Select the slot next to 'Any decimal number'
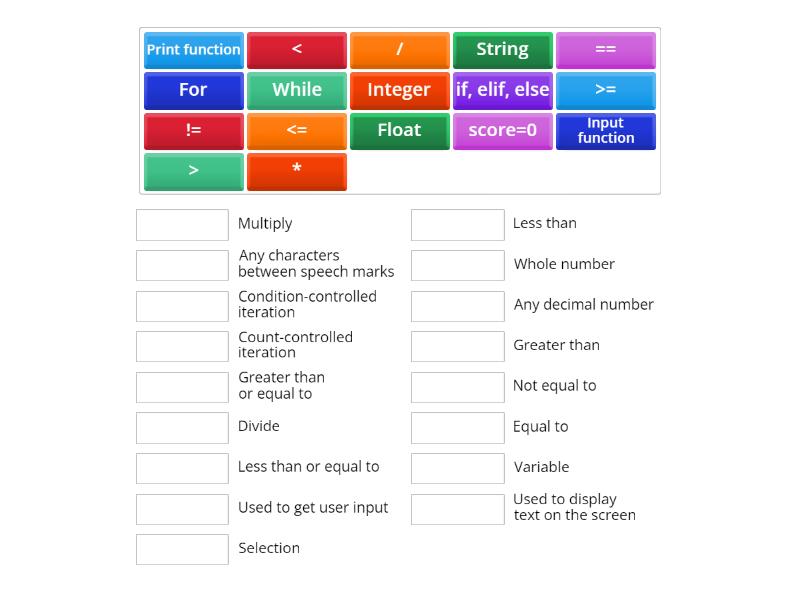Image resolution: width=800 pixels, height=600 pixels. (457, 306)
